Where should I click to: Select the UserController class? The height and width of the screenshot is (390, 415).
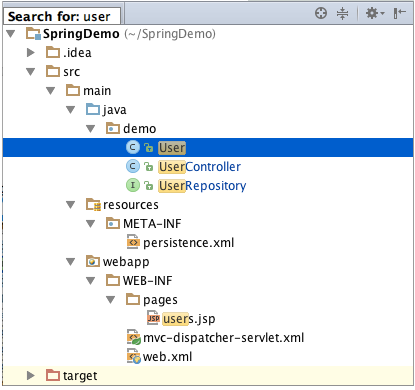click(199, 167)
